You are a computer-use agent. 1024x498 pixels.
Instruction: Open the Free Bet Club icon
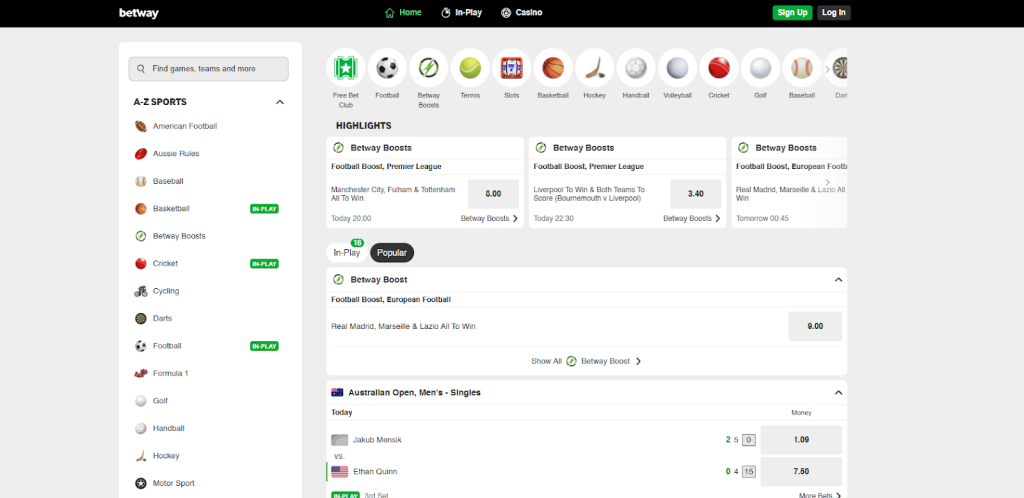pos(345,68)
